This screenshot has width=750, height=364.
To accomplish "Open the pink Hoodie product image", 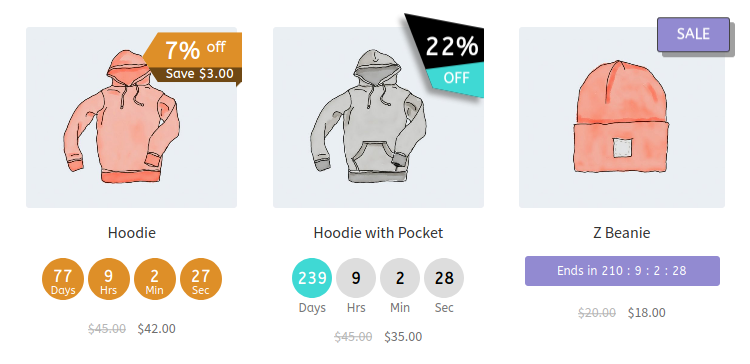I will pos(132,117).
